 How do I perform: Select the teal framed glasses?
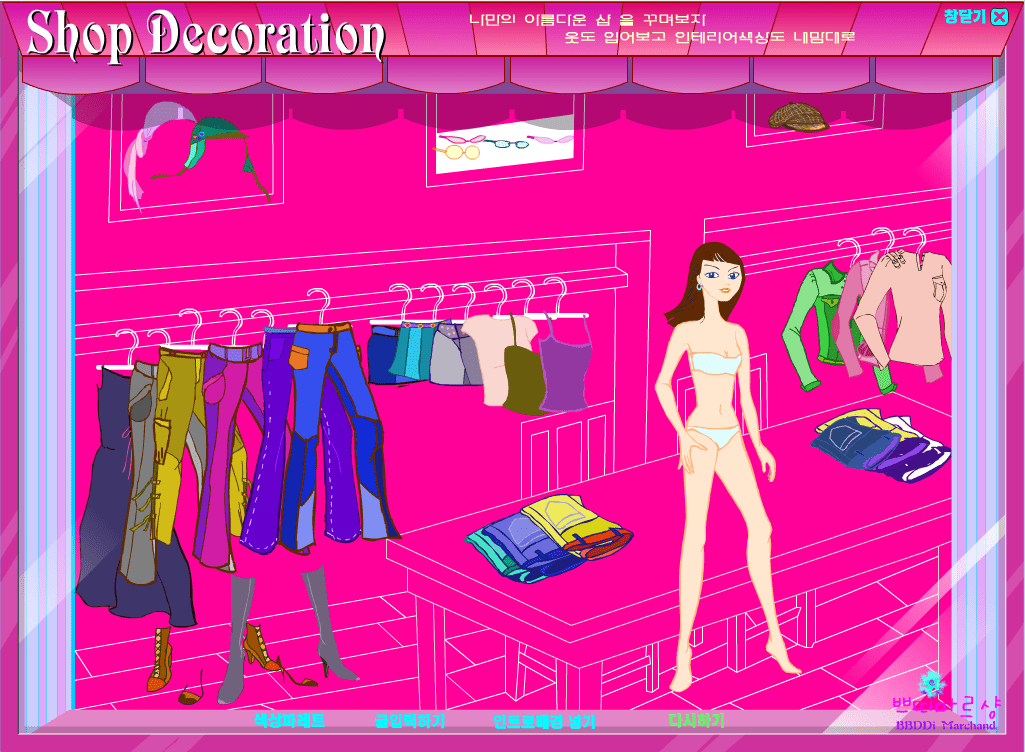click(508, 143)
